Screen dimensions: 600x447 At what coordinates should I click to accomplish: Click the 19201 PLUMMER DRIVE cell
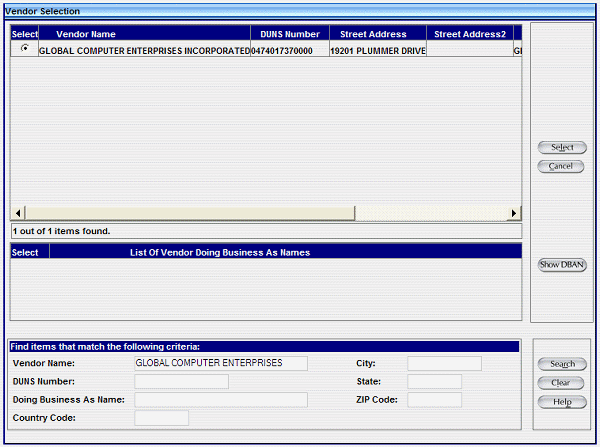(x=378, y=51)
